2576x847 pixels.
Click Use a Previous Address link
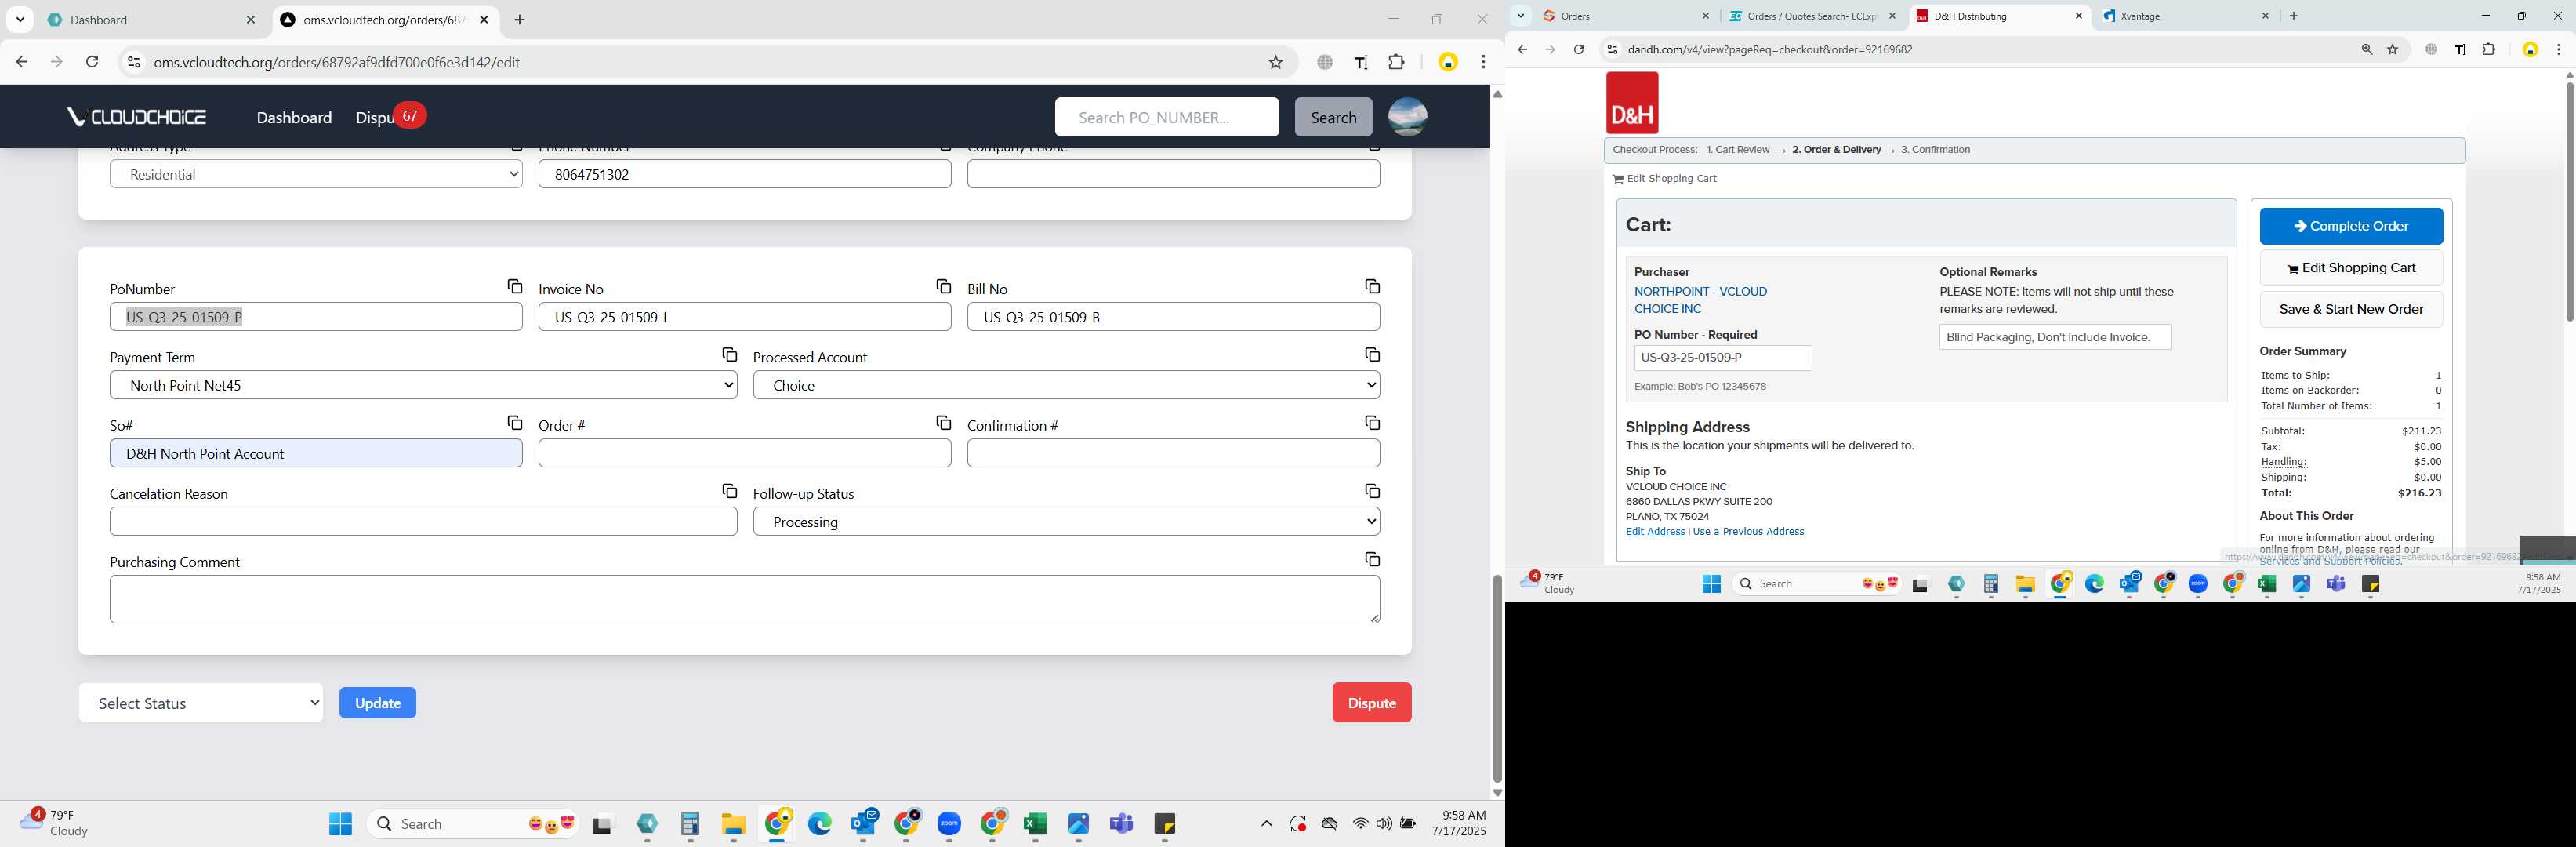click(1748, 532)
